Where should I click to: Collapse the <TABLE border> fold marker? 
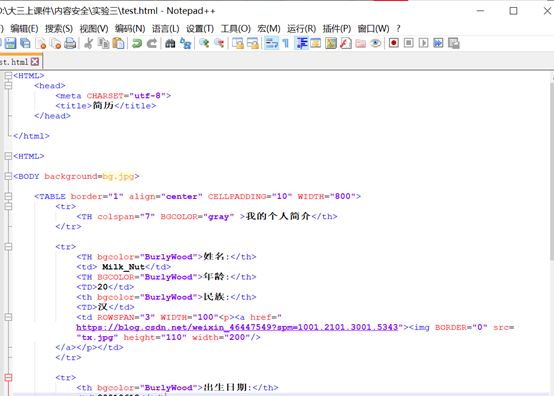coord(8,196)
